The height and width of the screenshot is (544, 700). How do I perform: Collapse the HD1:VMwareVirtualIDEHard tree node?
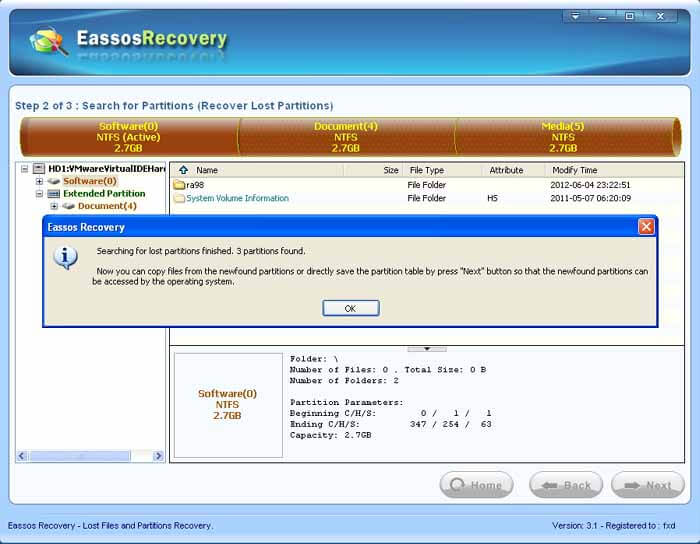25,169
